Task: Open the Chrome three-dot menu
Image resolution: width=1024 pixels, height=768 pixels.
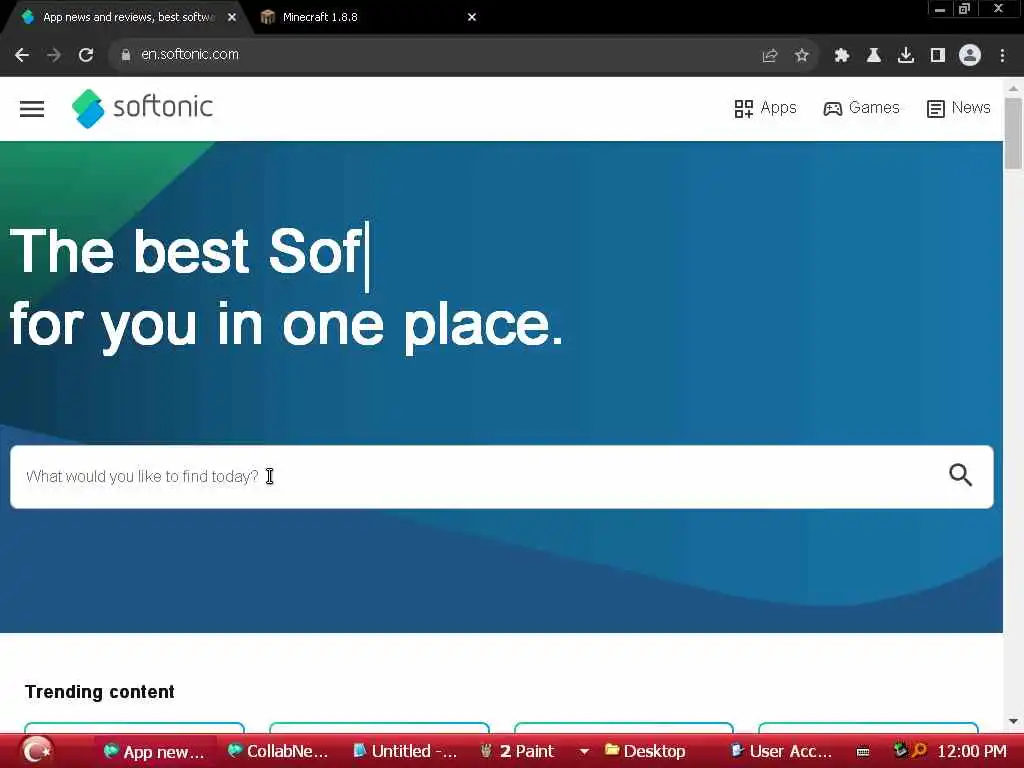Action: [1002, 56]
